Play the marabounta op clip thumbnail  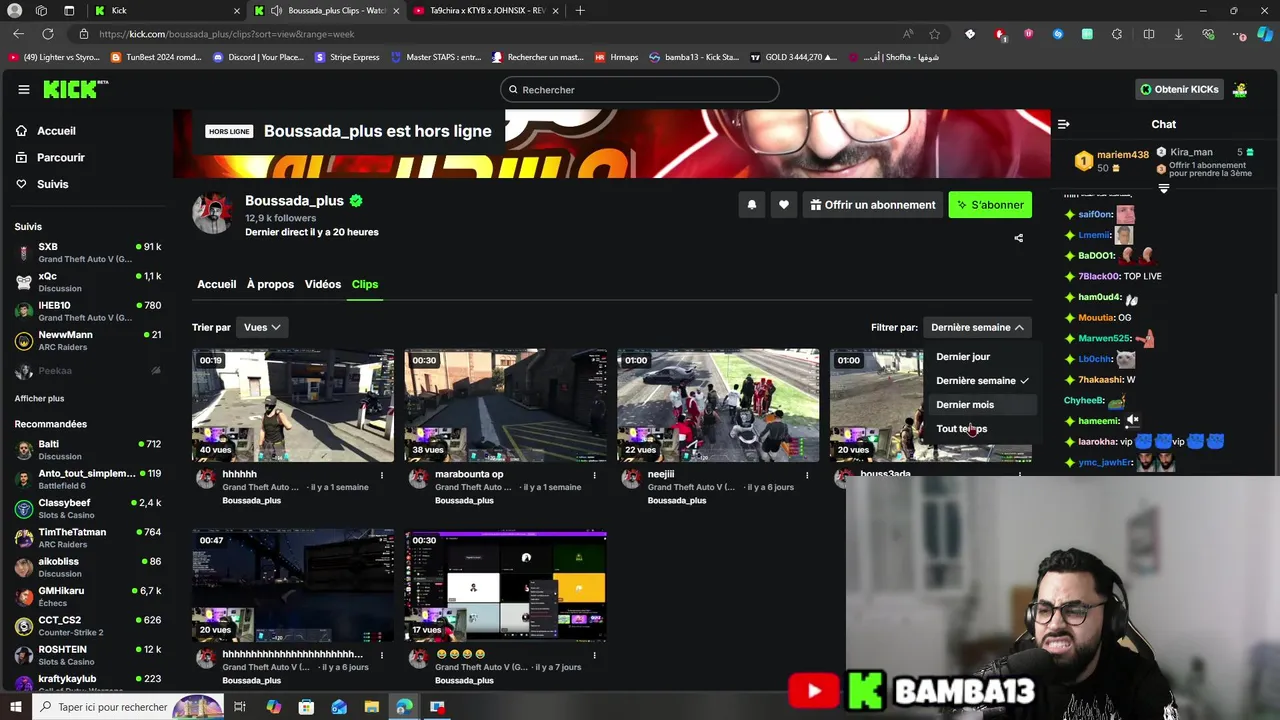click(505, 405)
